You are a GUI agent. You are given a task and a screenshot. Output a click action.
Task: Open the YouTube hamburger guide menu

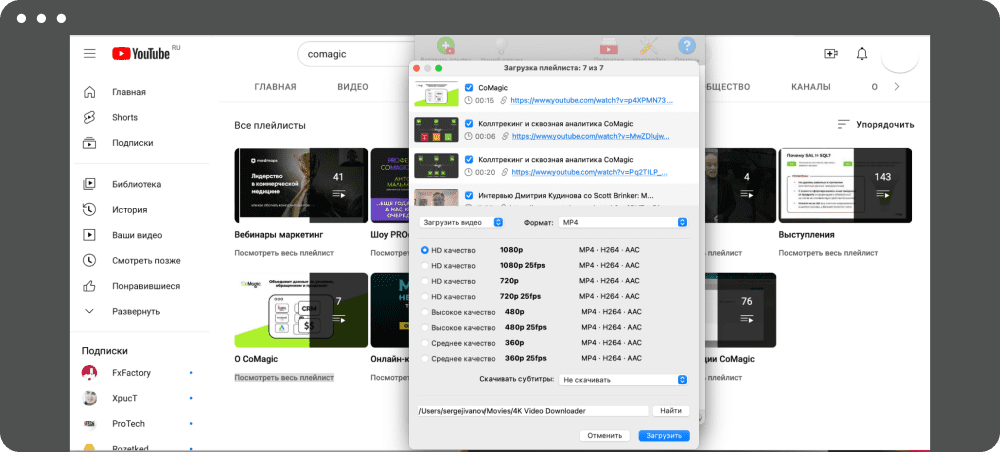(89, 54)
